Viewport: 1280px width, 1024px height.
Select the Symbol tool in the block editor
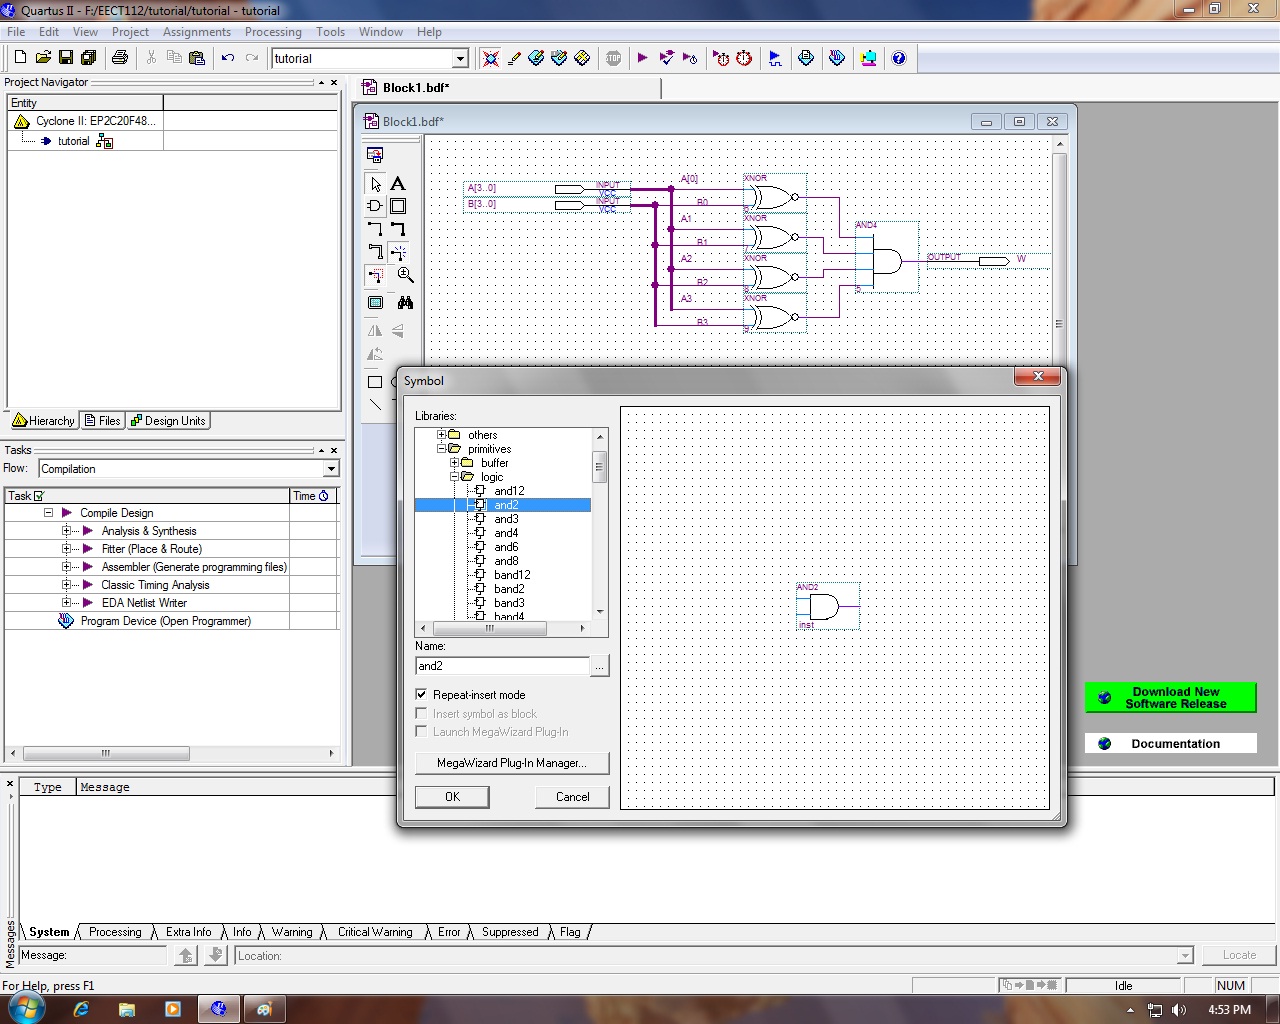coord(374,205)
